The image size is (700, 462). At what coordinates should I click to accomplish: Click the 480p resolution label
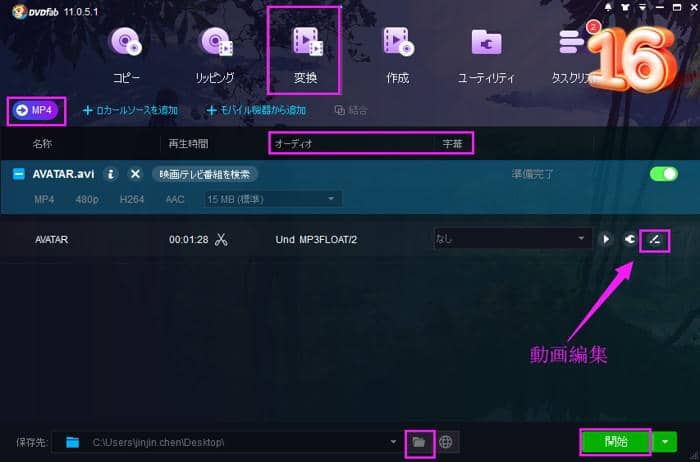coord(87,200)
